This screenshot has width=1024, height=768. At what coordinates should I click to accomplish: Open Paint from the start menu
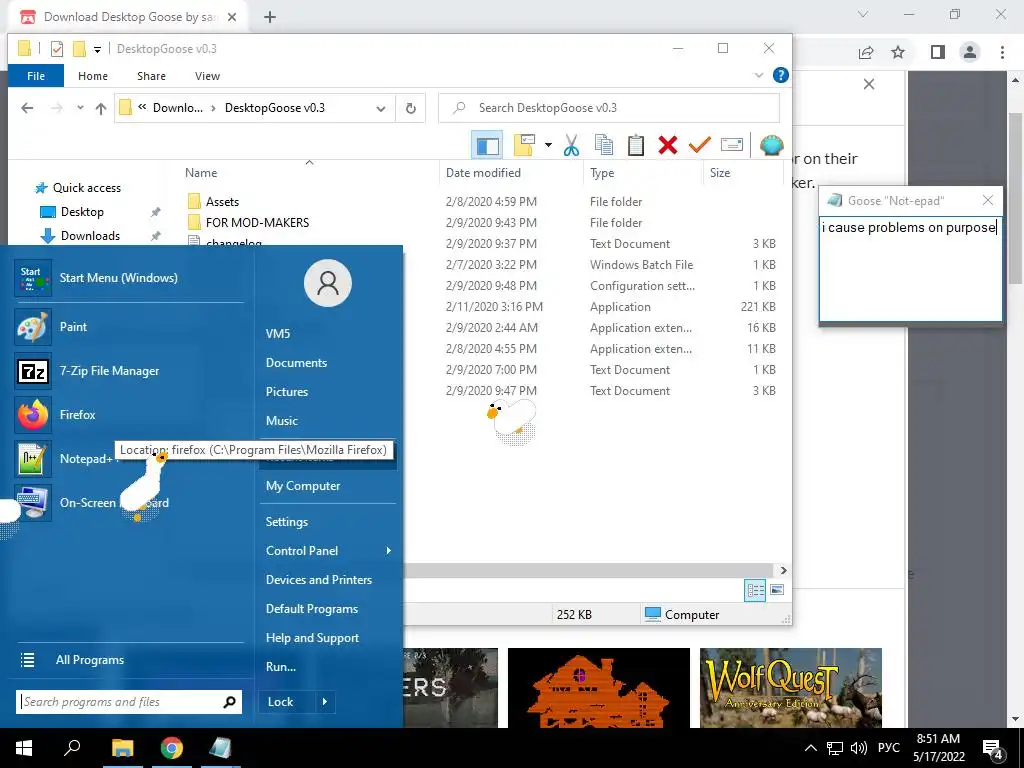[x=73, y=327]
